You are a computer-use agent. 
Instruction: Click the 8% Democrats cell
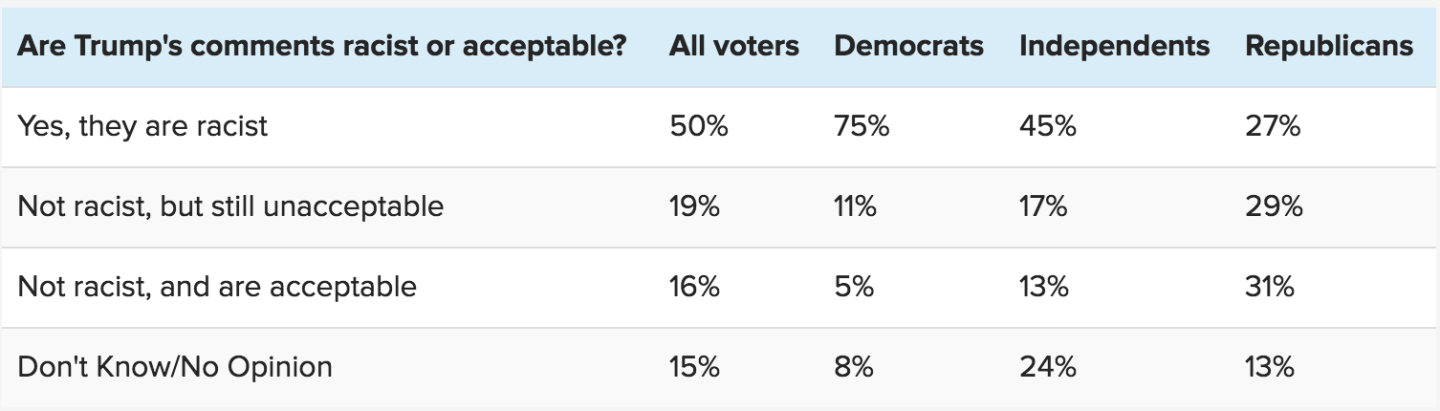tap(853, 367)
